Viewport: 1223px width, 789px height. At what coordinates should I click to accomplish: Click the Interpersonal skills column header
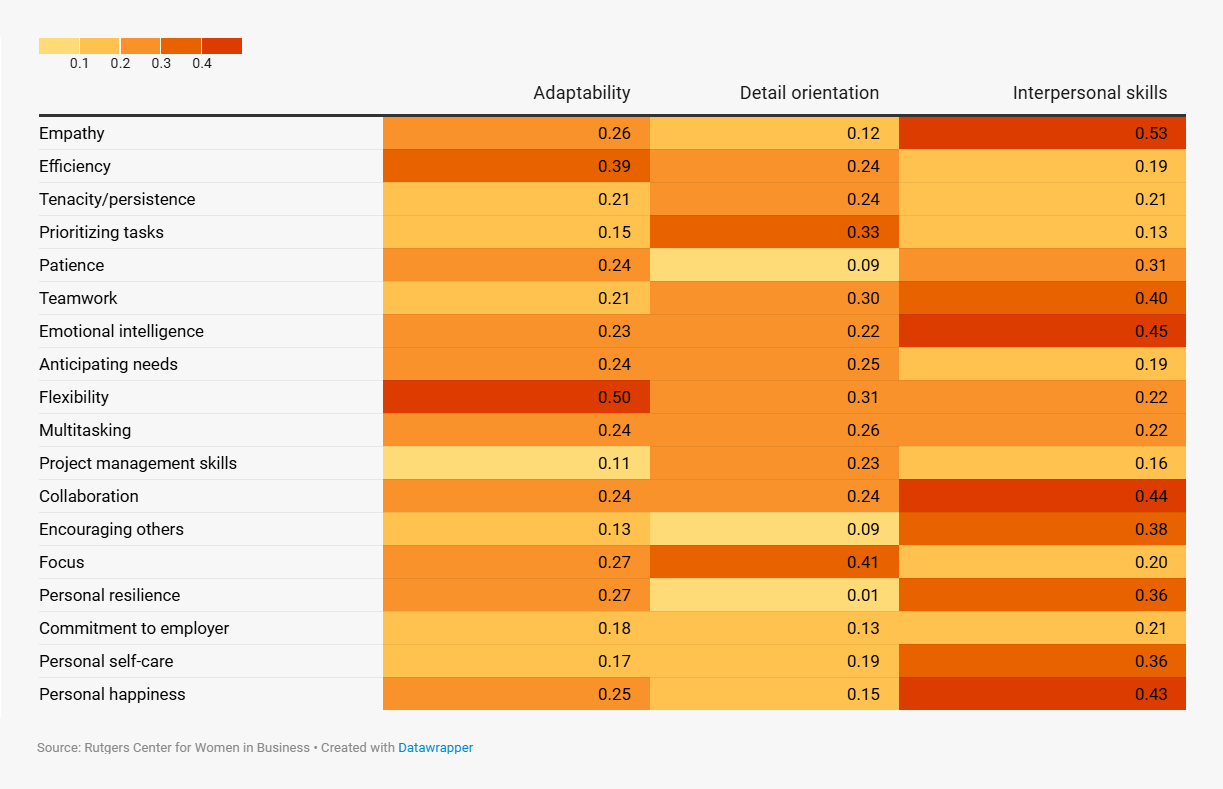tap(1089, 93)
